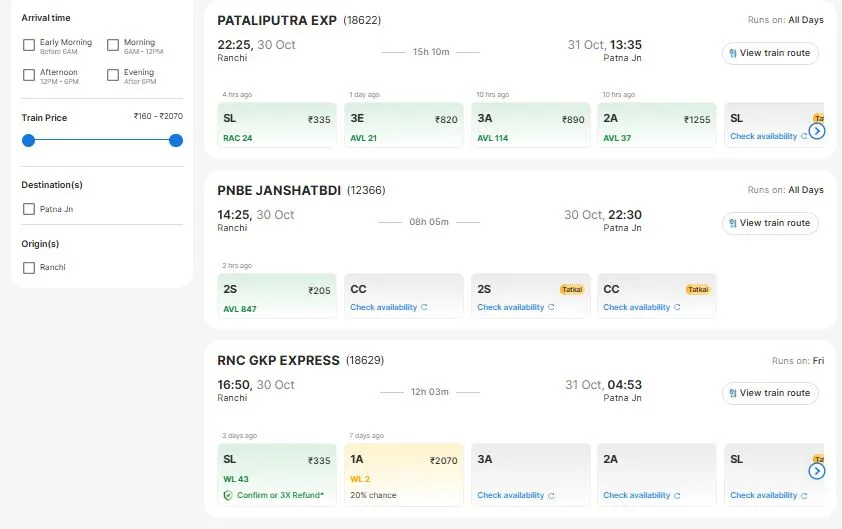The height and width of the screenshot is (529, 842).
Task: Click Tatkal badge on Janshatbdi CC card
Action: point(698,289)
